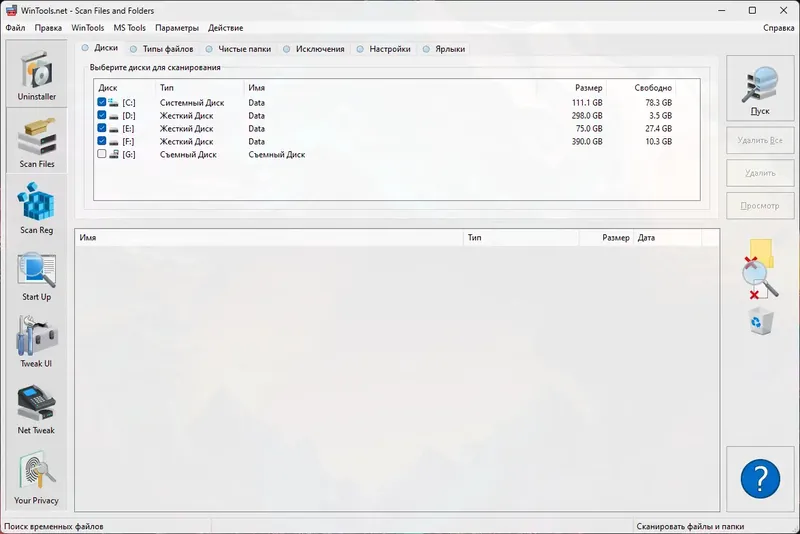Viewport: 800px width, 534px height.
Task: Click the drive list Имя column header
Action: coord(390,88)
